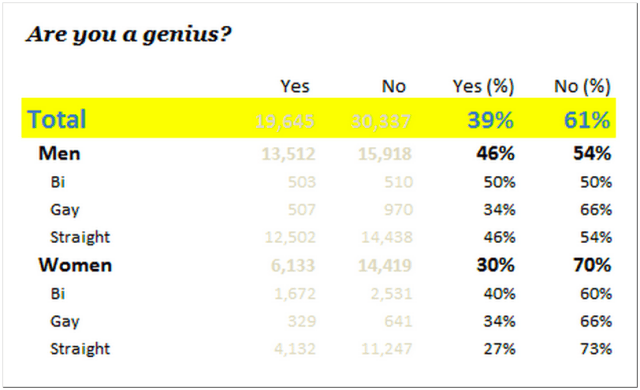Select the 1,672 cell for bi women
This screenshot has height=390, width=640.
click(295, 294)
